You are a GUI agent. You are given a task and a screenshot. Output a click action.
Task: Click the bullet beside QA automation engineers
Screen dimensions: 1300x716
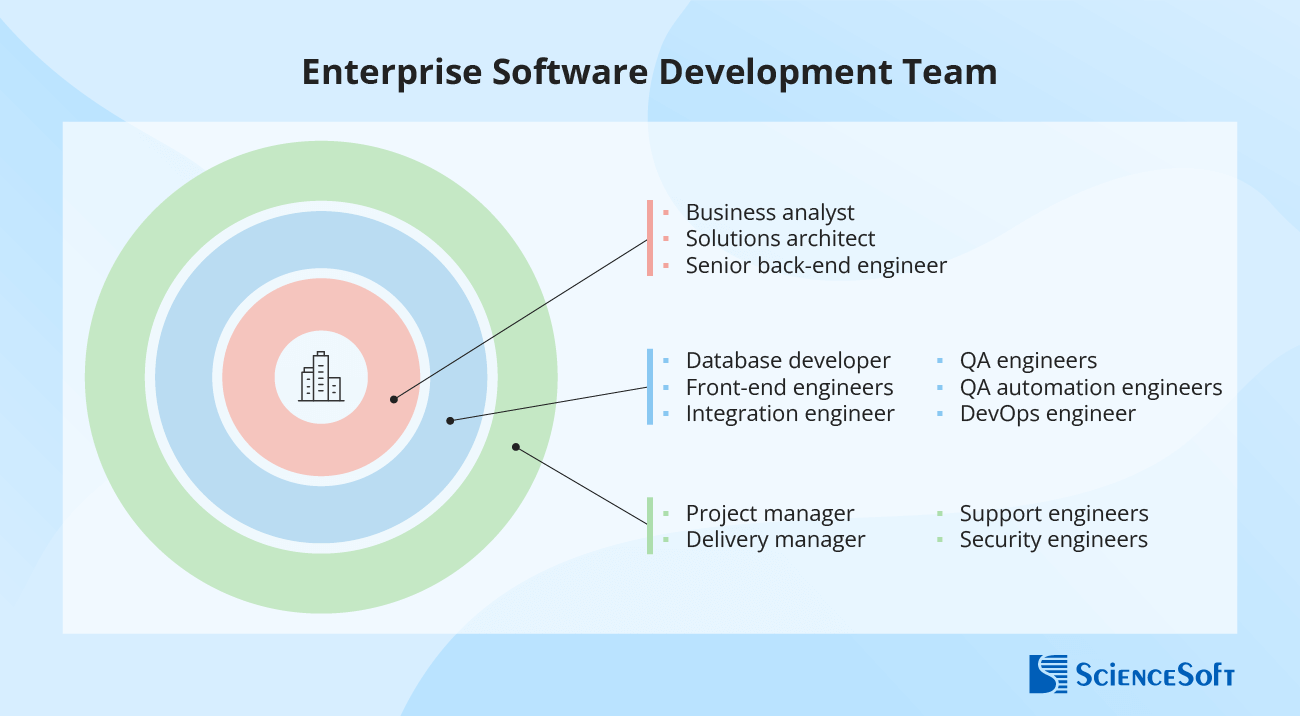[x=941, y=387]
